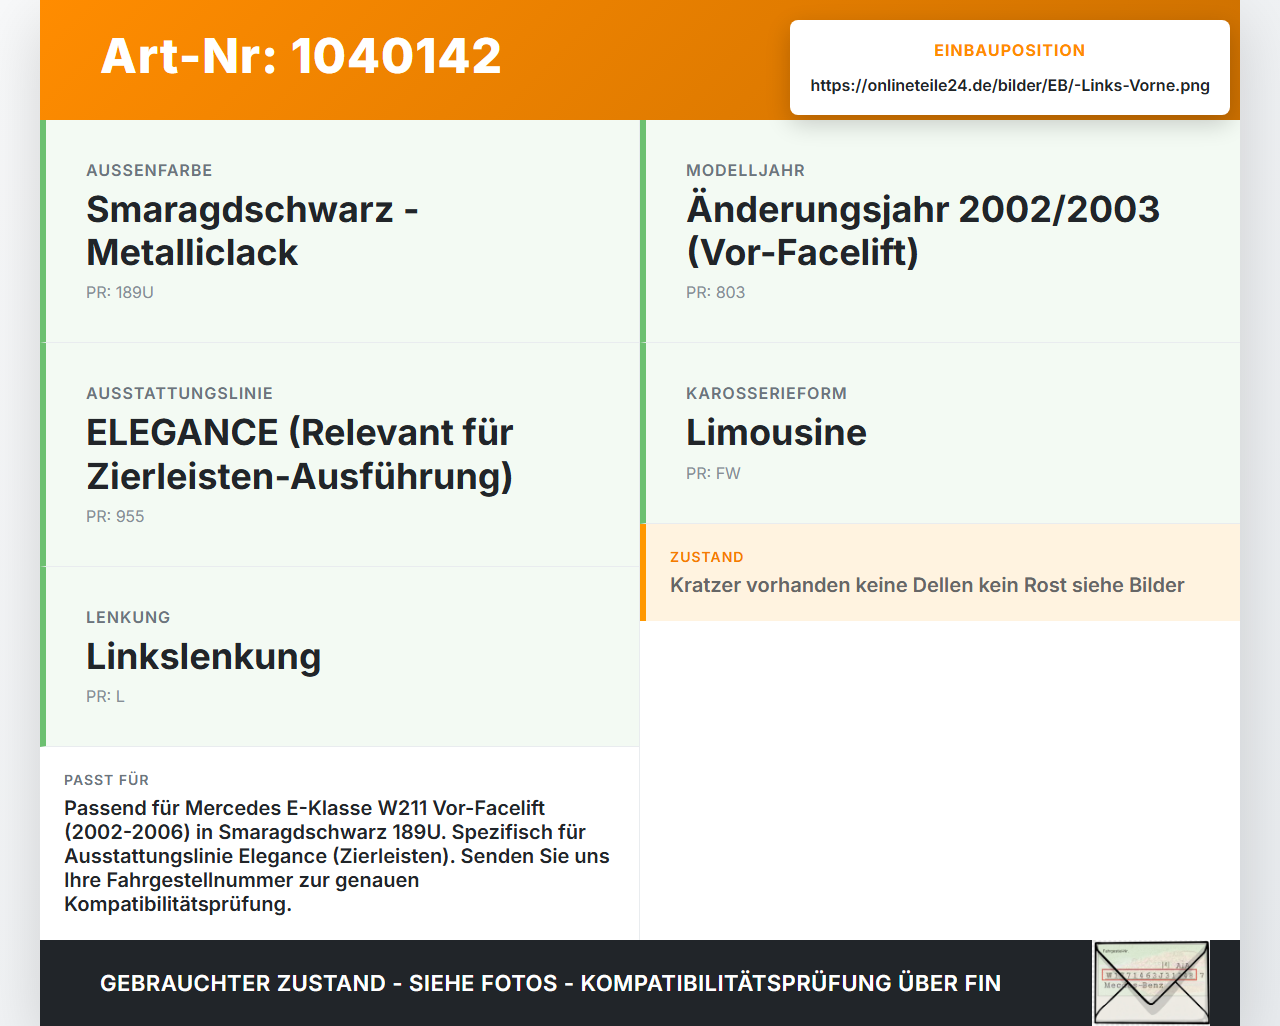Select the Linkslenkung value

point(204,656)
